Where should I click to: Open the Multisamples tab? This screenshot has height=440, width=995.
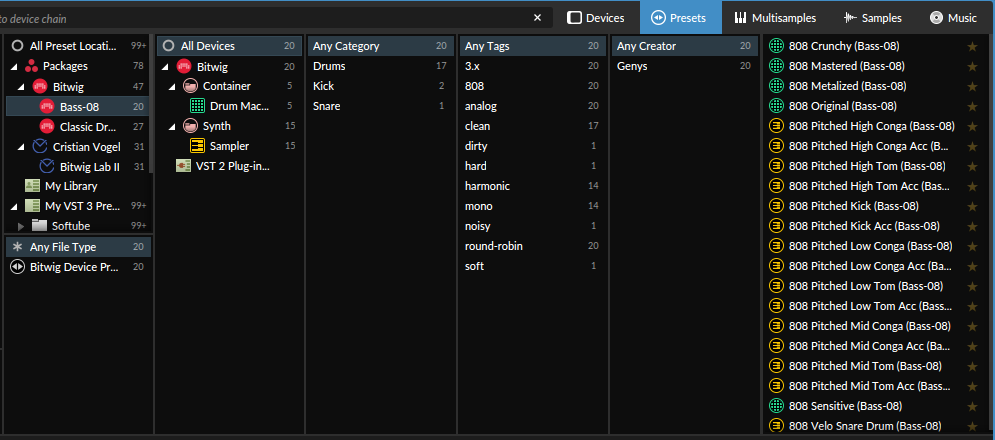point(775,18)
